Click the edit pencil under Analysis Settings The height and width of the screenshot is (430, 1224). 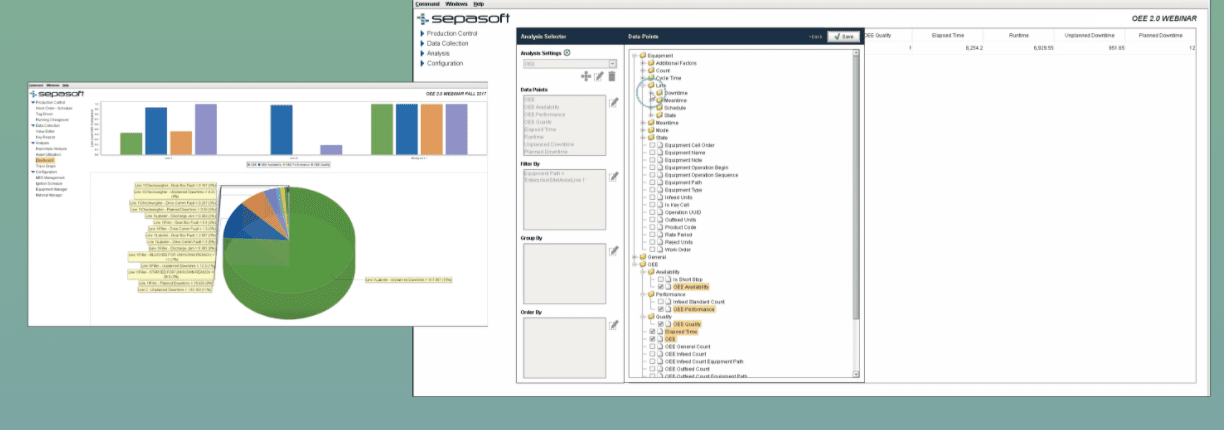(x=599, y=77)
